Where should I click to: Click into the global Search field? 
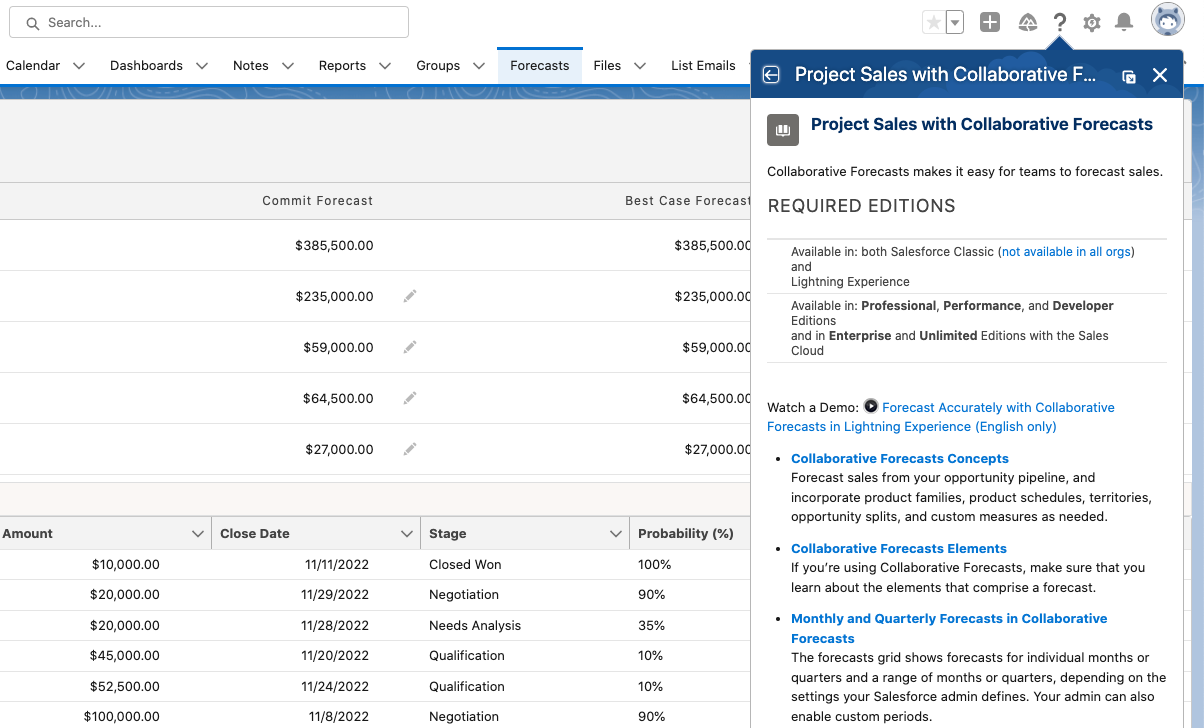(x=215, y=22)
